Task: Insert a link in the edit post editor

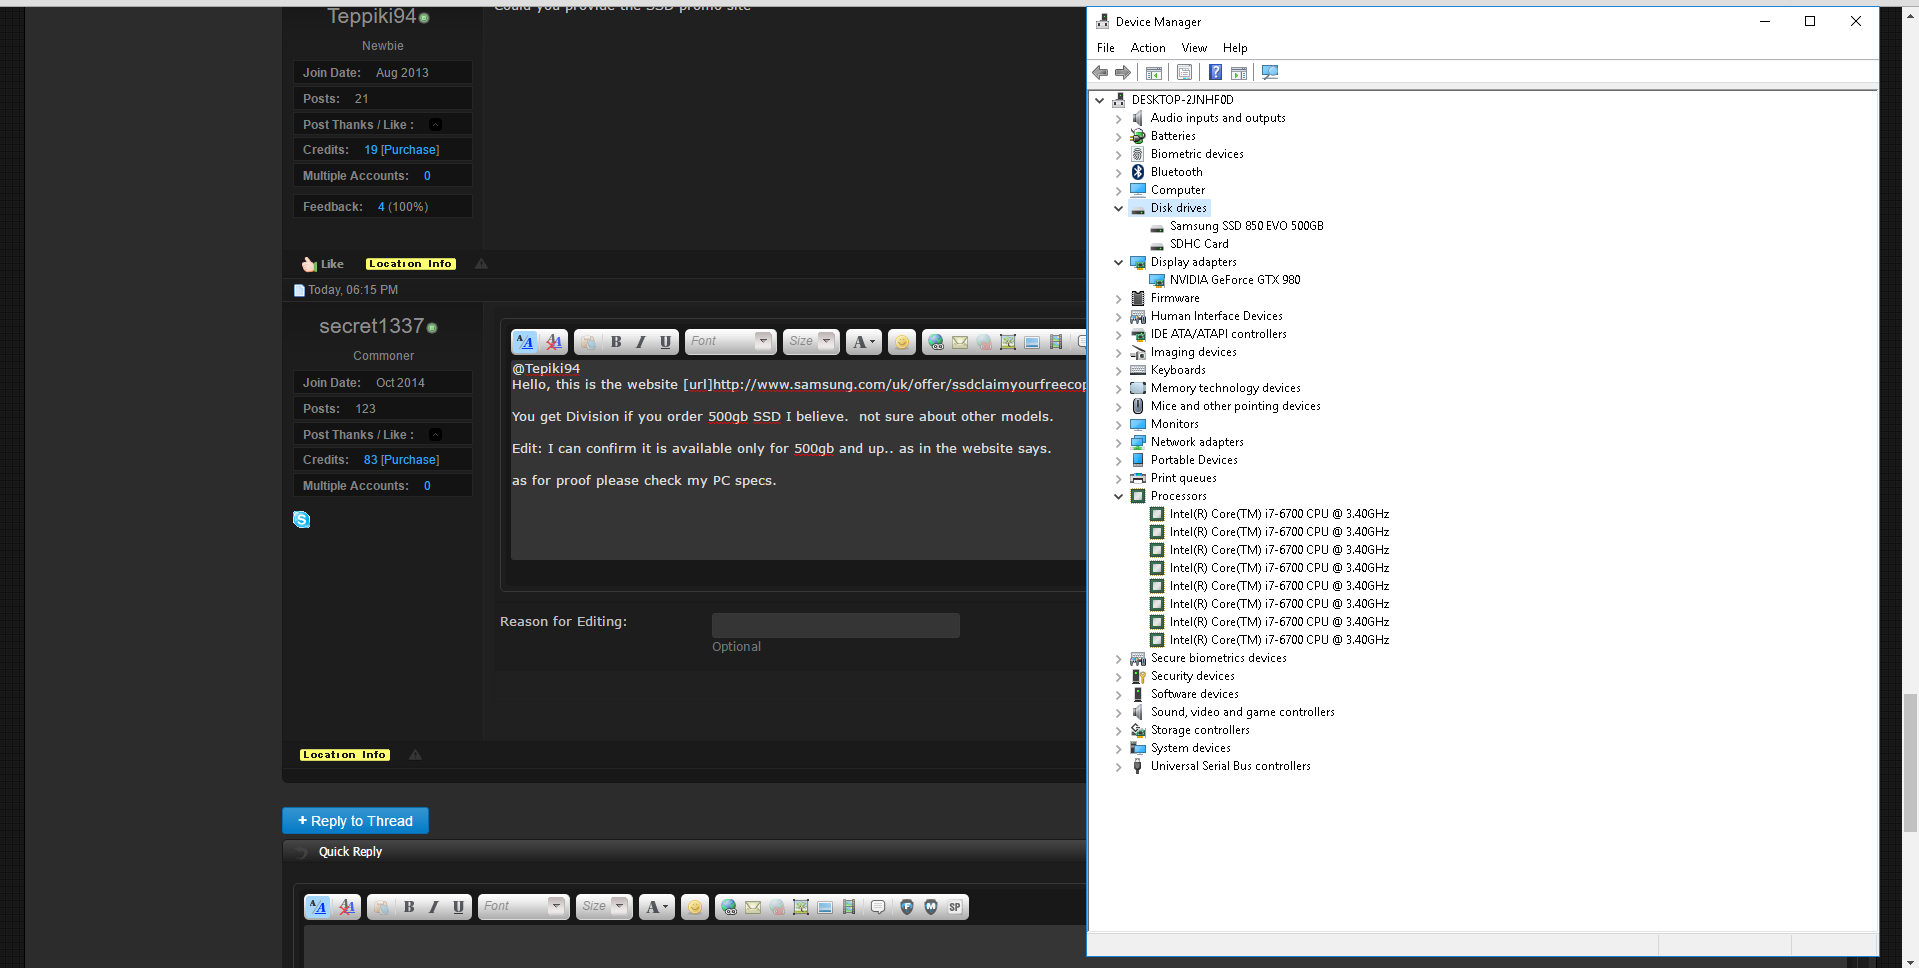Action: click(936, 342)
